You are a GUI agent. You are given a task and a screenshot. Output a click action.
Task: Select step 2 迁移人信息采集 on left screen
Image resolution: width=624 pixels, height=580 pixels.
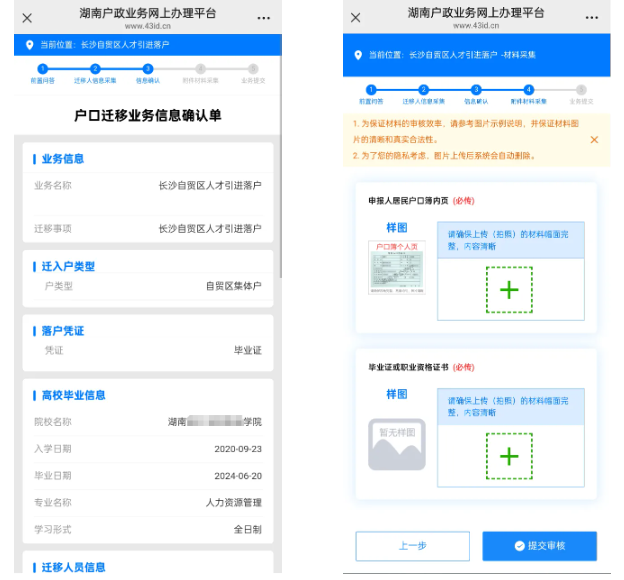(95, 68)
